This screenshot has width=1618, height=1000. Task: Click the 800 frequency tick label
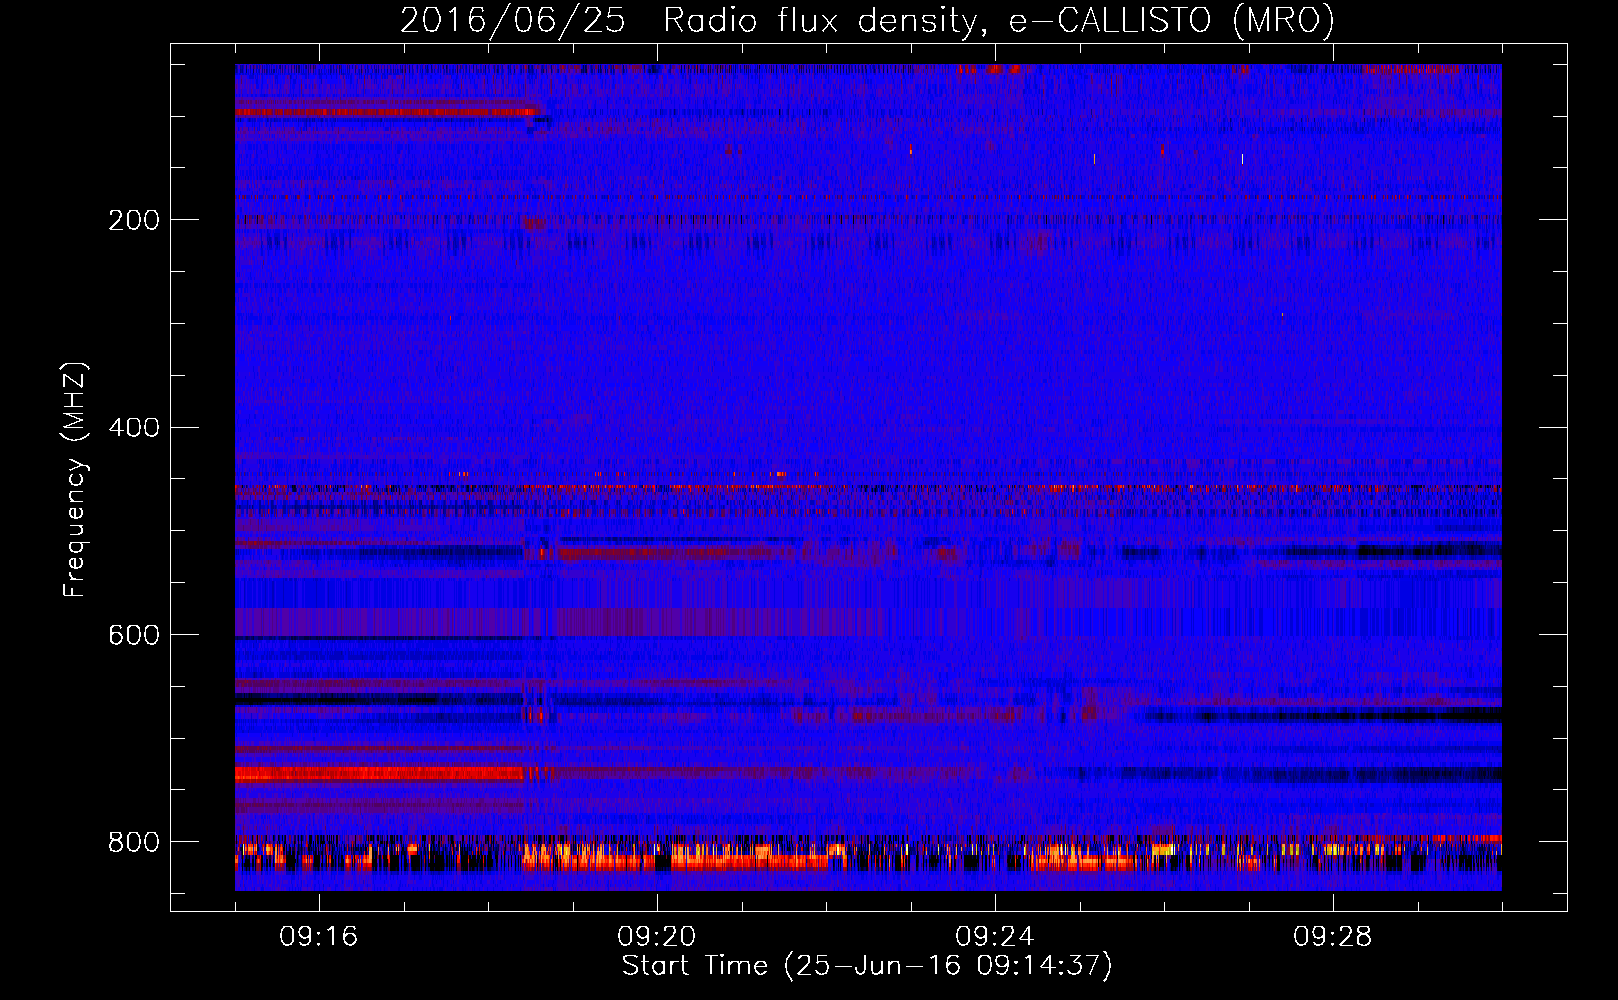pos(134,842)
